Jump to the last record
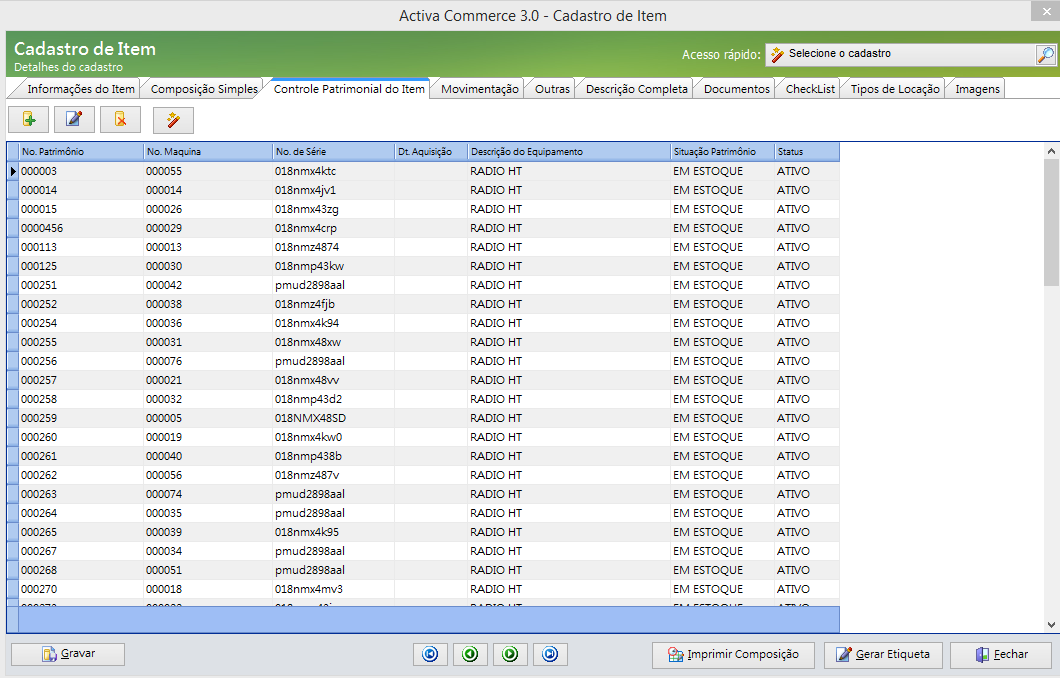The image size is (1060, 678). point(550,654)
